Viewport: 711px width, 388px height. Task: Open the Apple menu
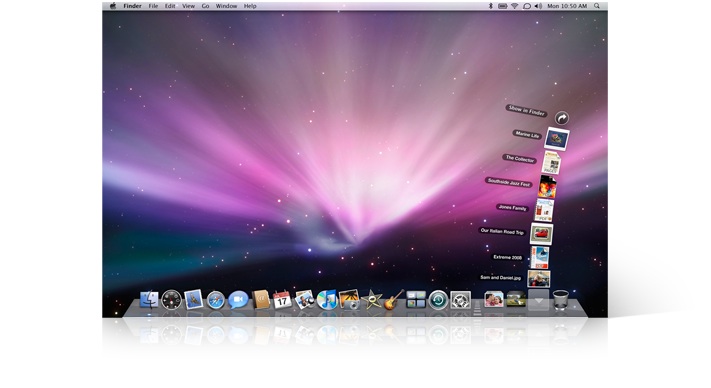pos(113,6)
